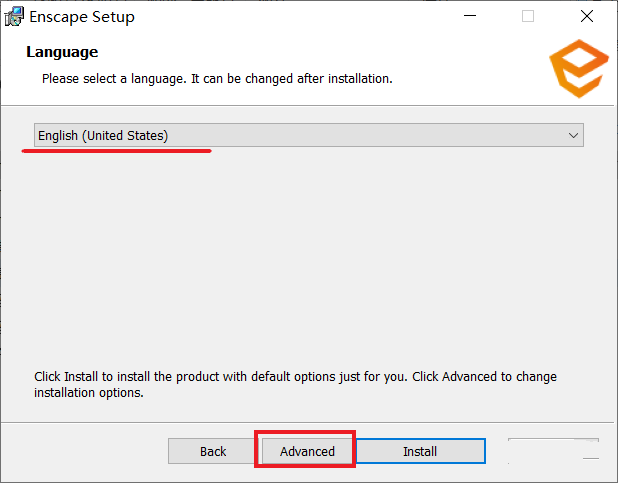Screen dimensions: 618x483
Task: Click the 'Click Install to install' instruction paragraph
Action: coord(295,384)
